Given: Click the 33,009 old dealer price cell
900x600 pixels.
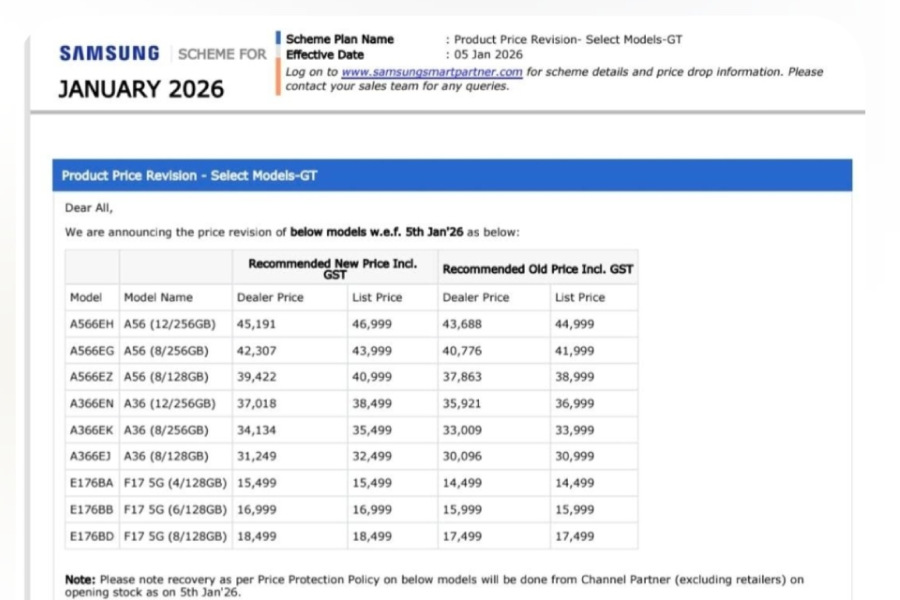Looking at the screenshot, I should pos(463,430).
